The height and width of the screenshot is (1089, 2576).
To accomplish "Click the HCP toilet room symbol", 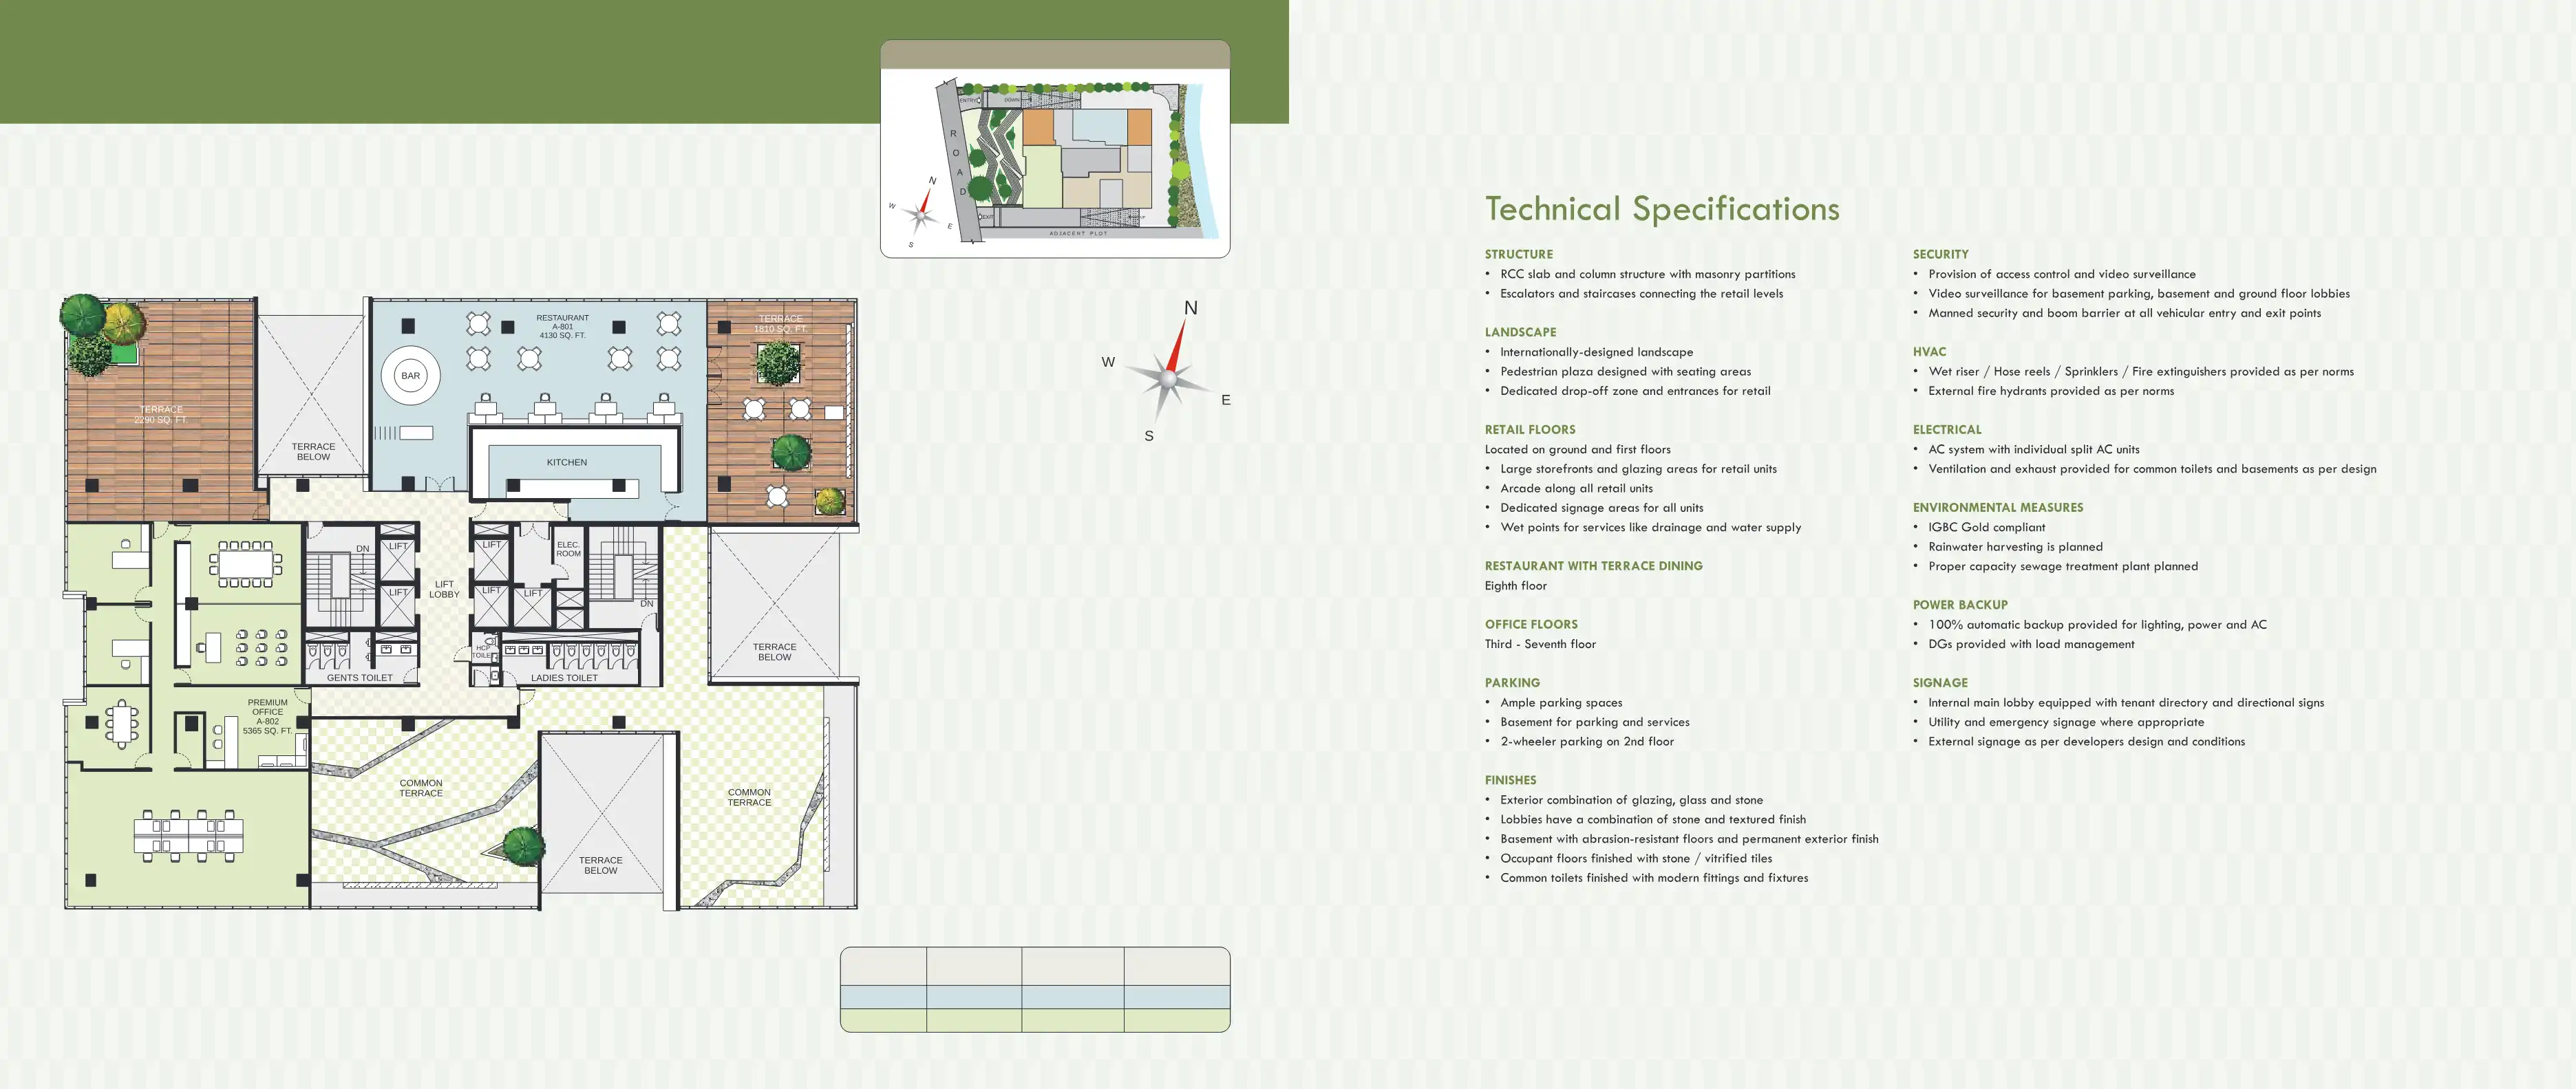I will (x=484, y=650).
